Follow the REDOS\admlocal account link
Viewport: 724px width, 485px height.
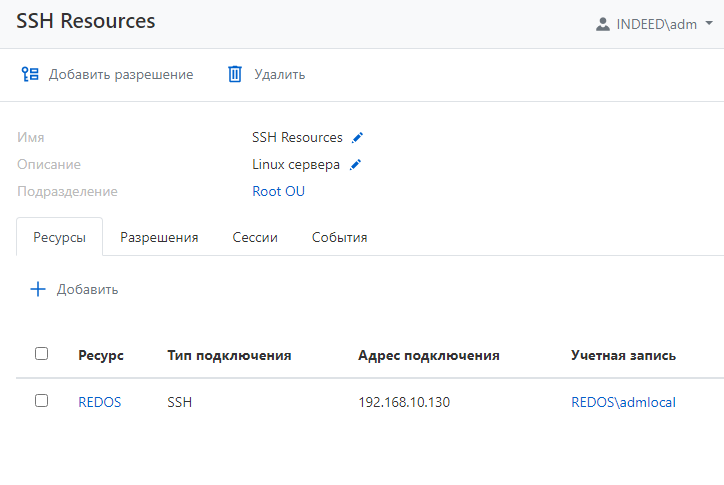tap(623, 402)
